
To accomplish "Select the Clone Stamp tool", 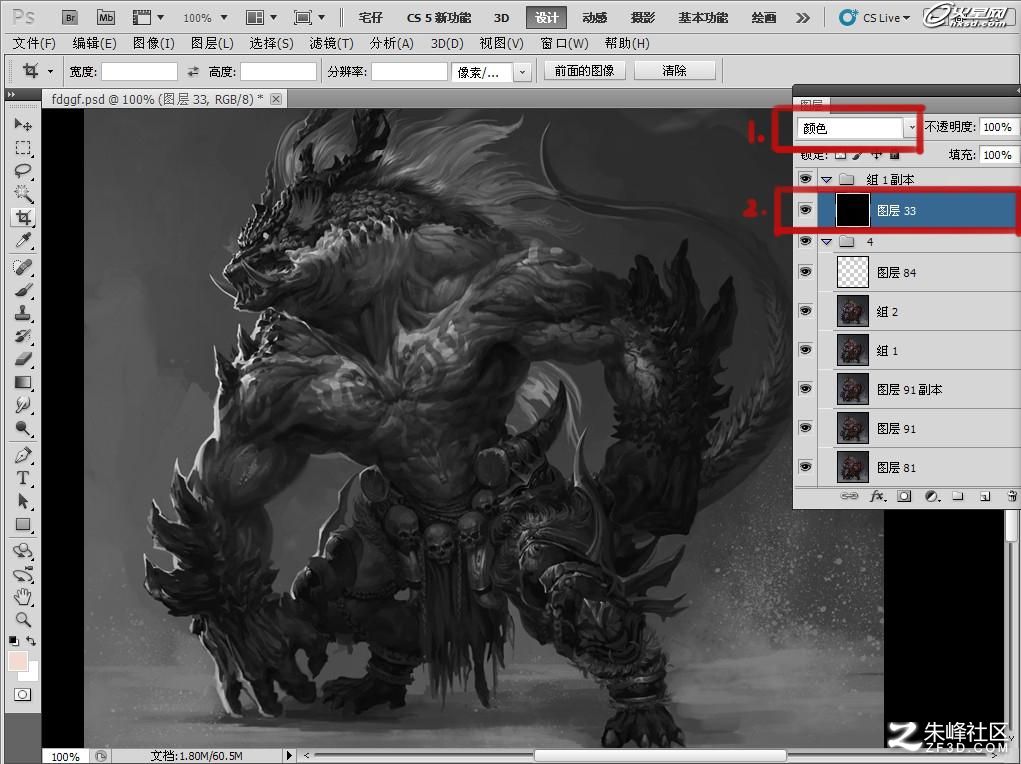I will coord(23,313).
